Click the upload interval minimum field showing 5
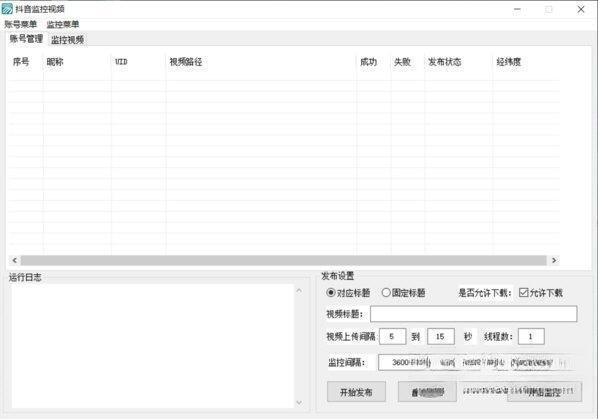The height and width of the screenshot is (419, 598). (392, 337)
